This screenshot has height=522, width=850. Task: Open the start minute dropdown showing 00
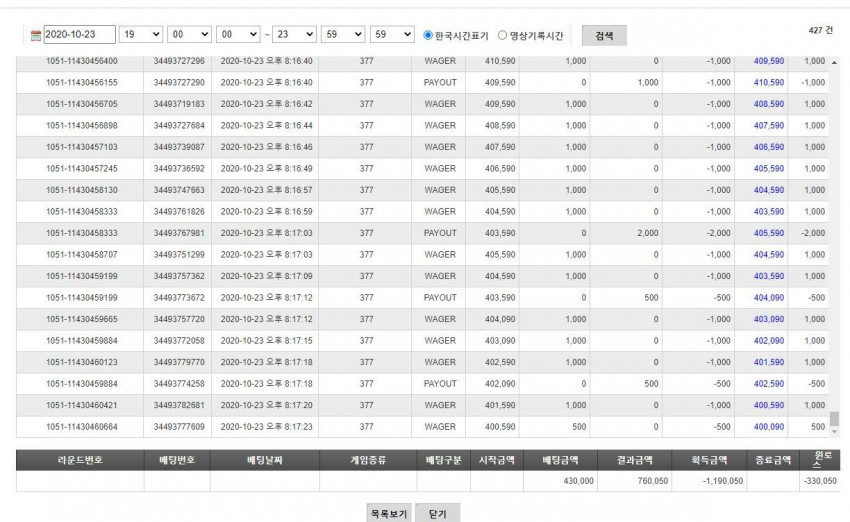coord(189,34)
